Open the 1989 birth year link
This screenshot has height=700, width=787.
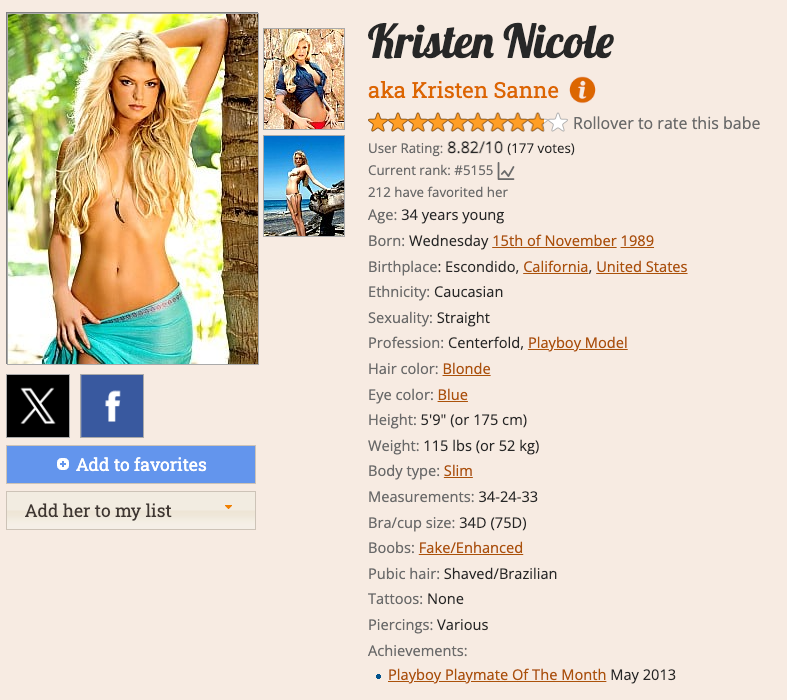637,241
